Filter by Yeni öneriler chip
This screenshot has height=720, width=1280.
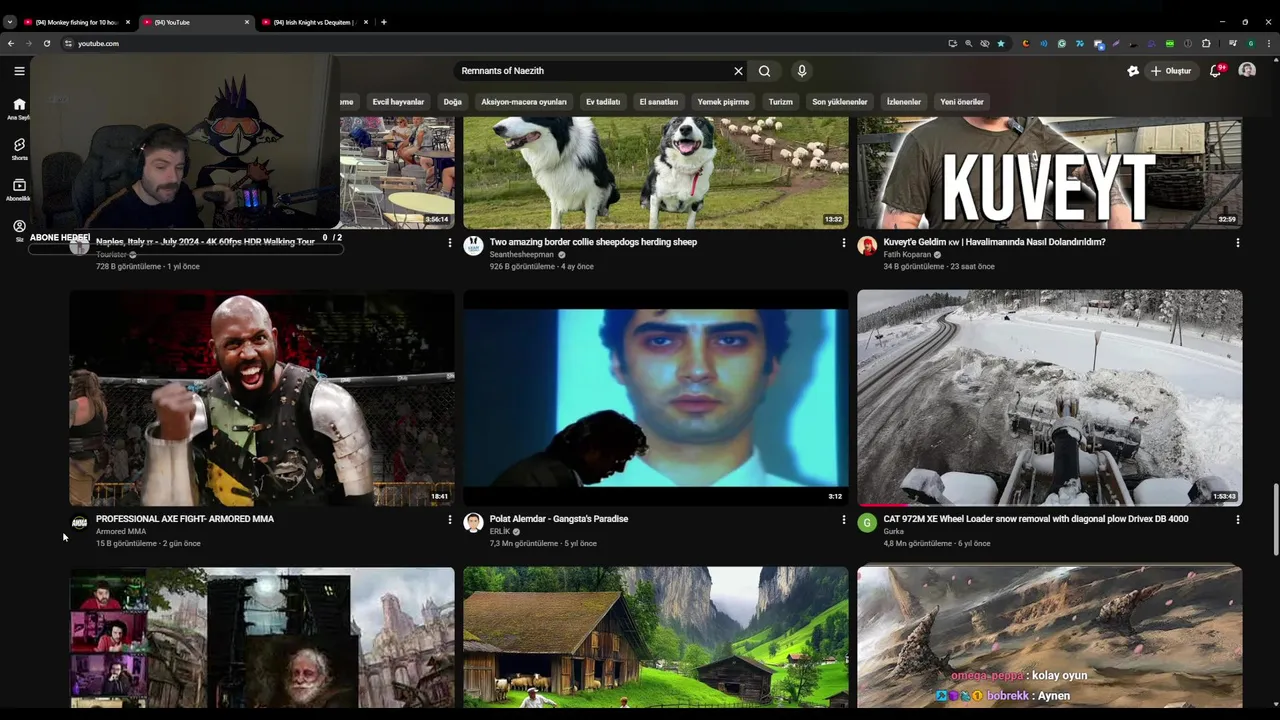(962, 102)
